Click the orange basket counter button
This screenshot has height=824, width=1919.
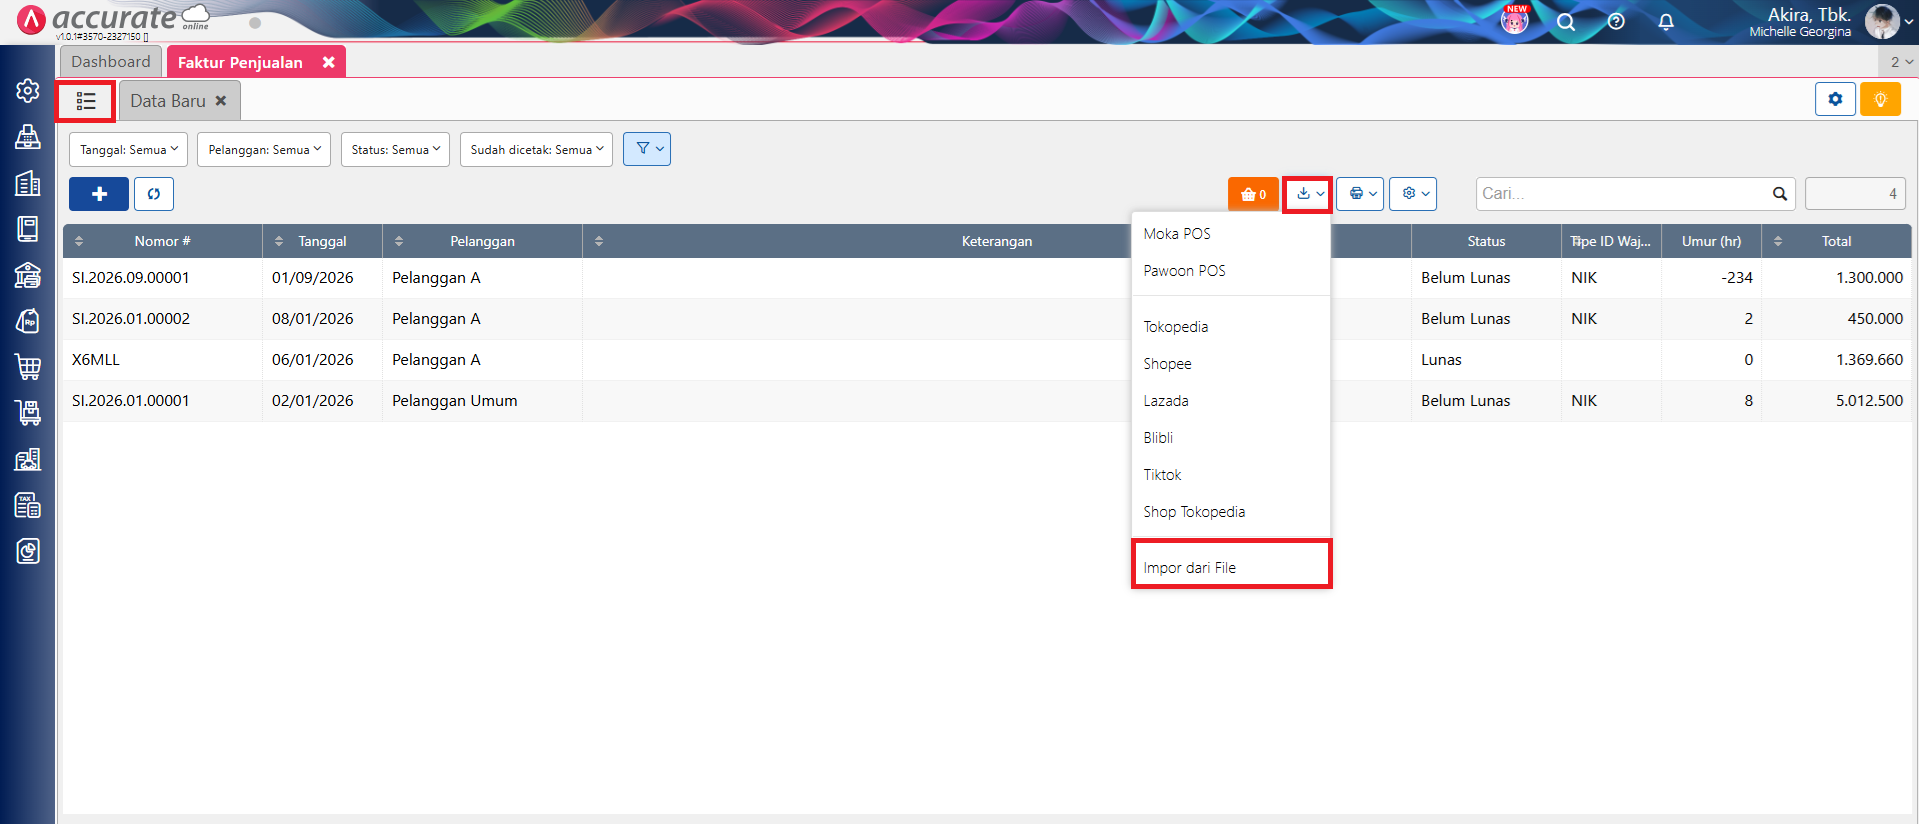tap(1253, 194)
